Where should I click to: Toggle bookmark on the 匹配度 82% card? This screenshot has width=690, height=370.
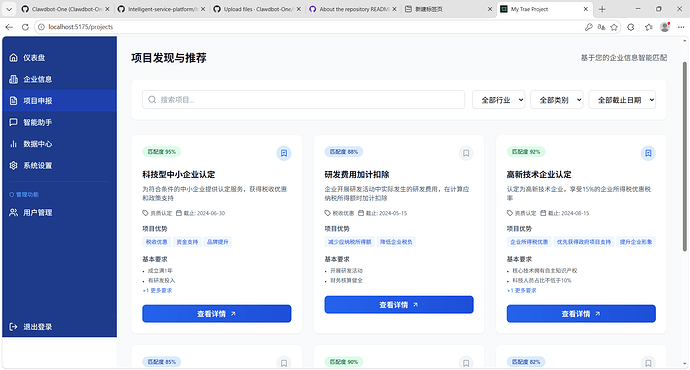[x=648, y=363]
